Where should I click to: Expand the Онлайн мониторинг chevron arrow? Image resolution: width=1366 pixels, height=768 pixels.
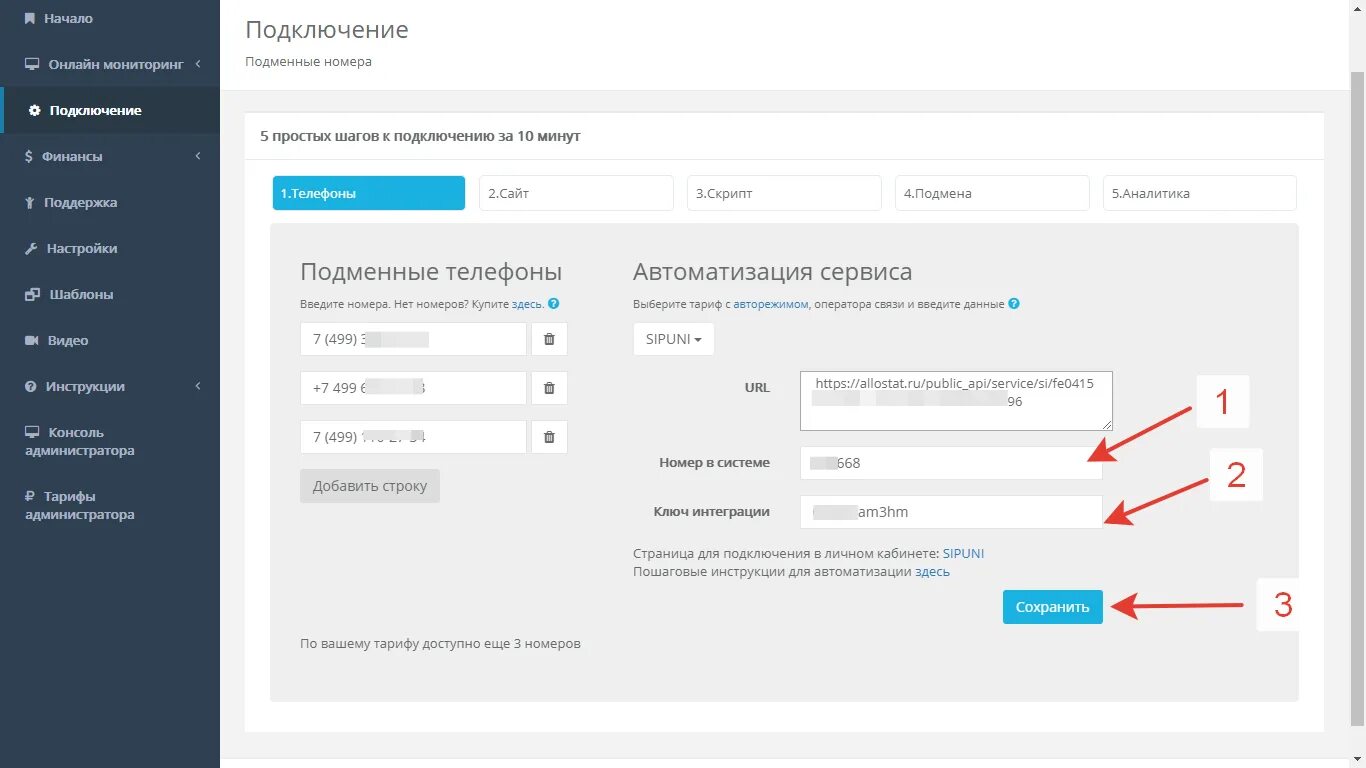click(x=198, y=64)
